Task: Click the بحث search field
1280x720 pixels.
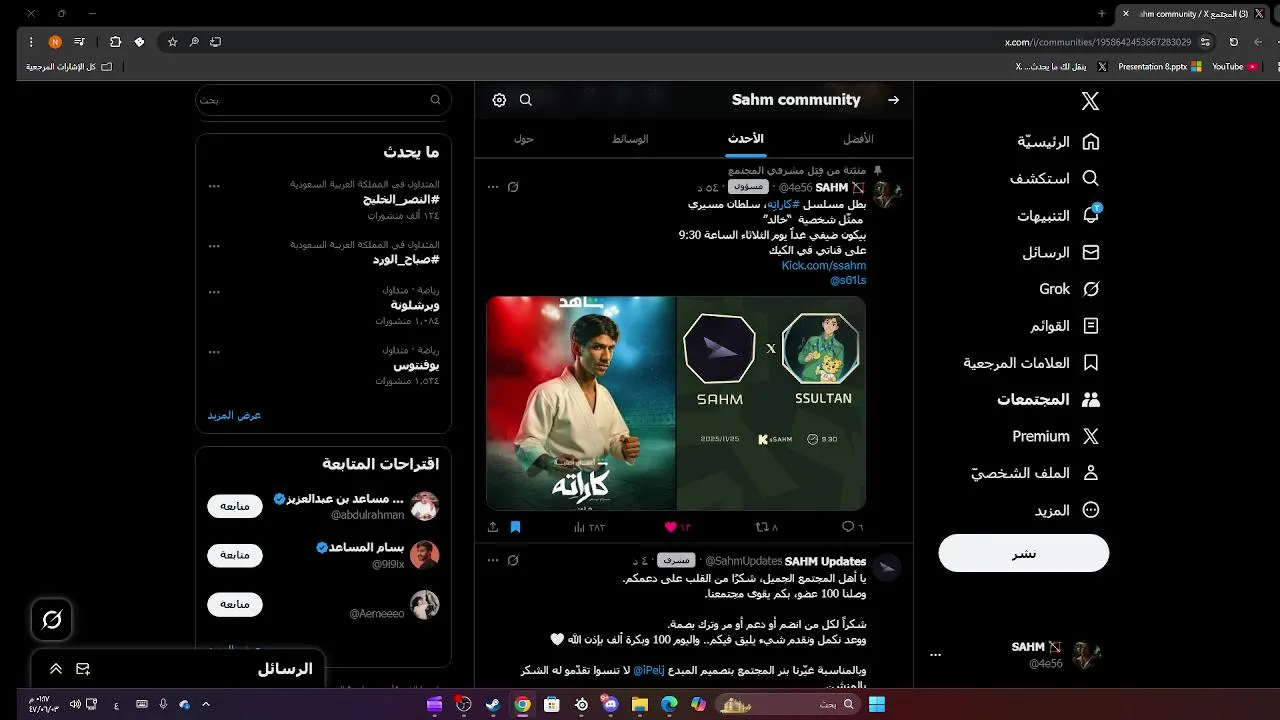Action: [x=323, y=100]
